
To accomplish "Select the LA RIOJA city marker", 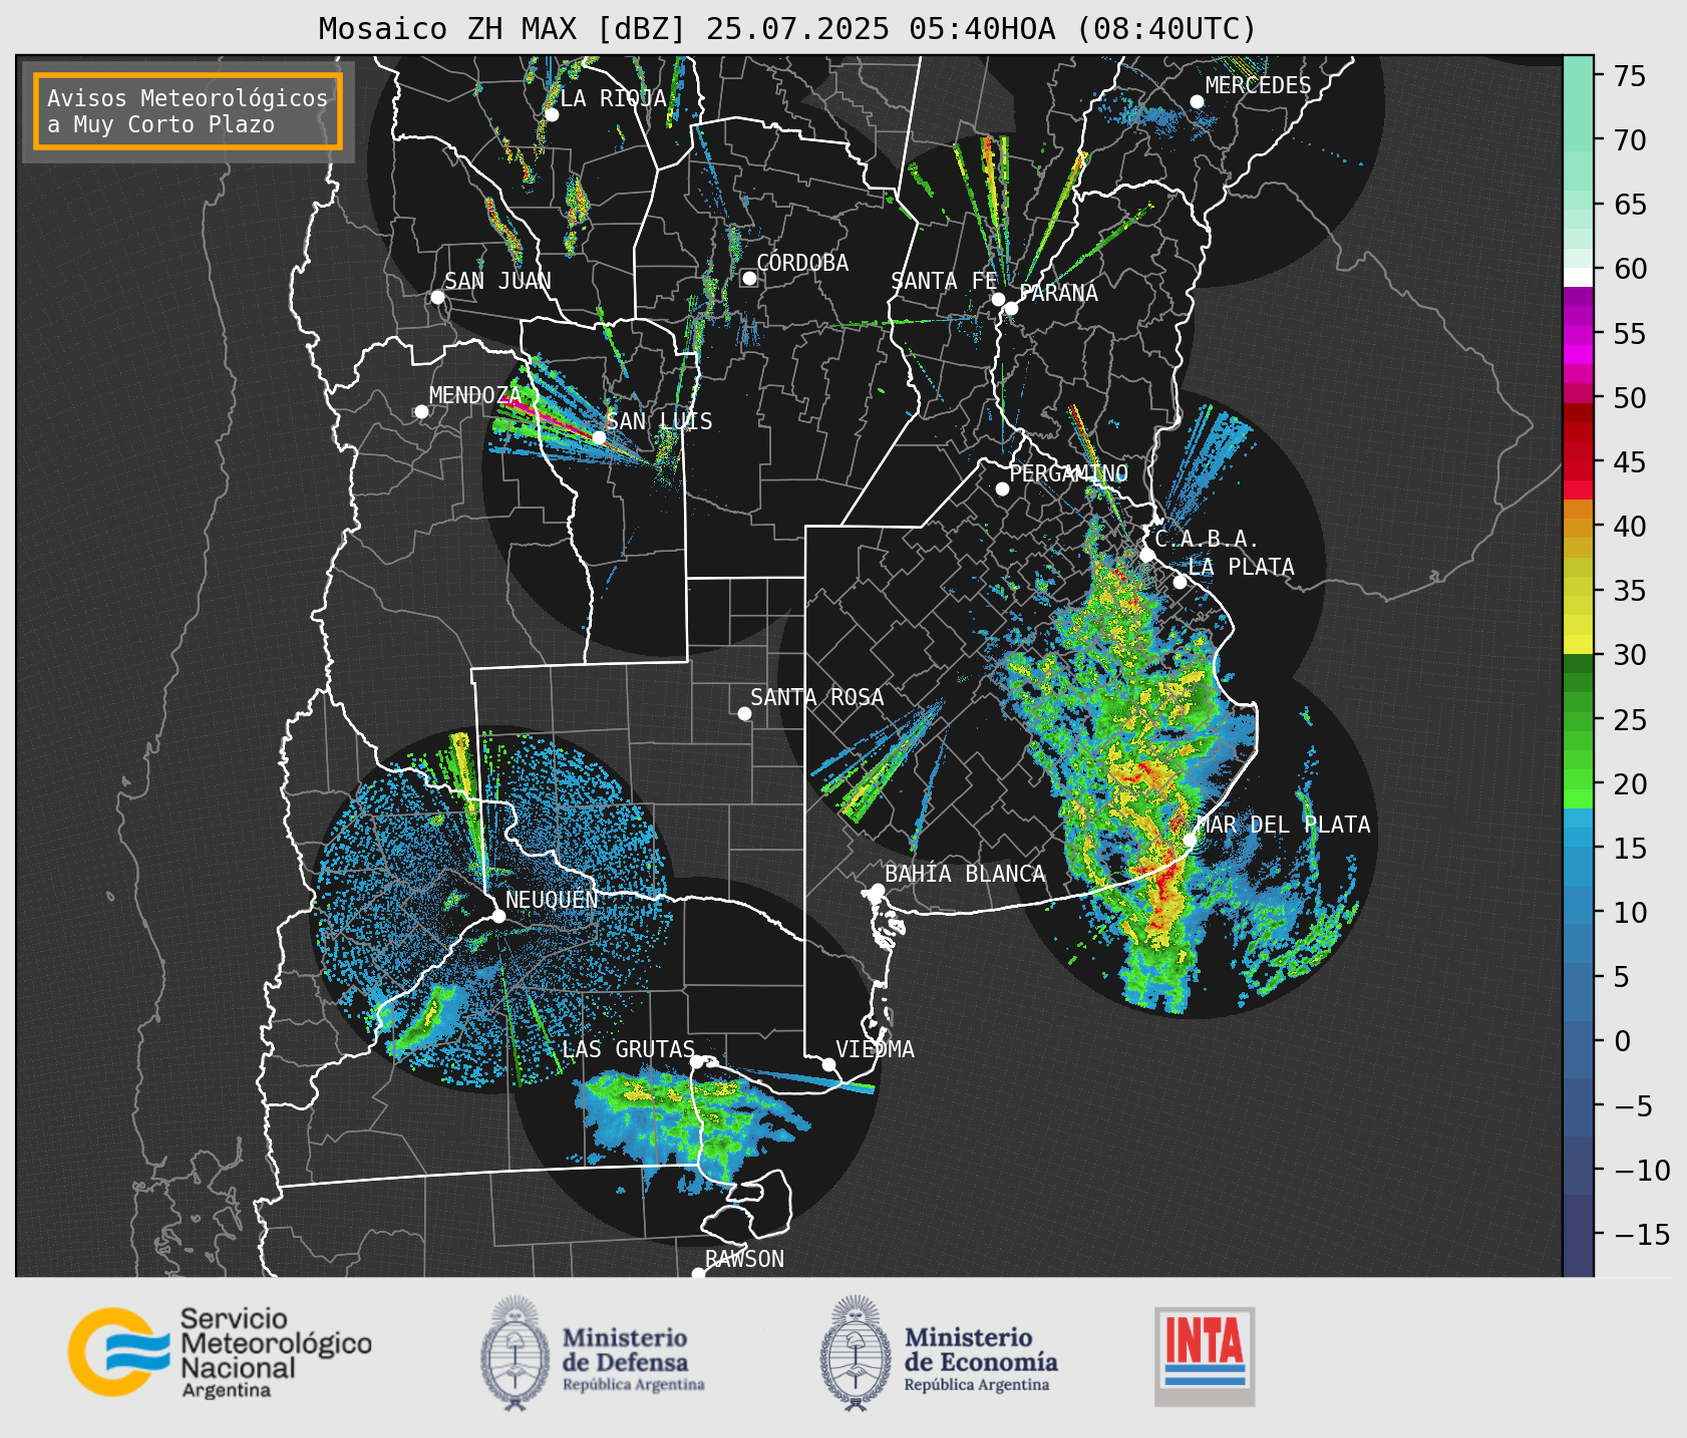I will (x=551, y=115).
